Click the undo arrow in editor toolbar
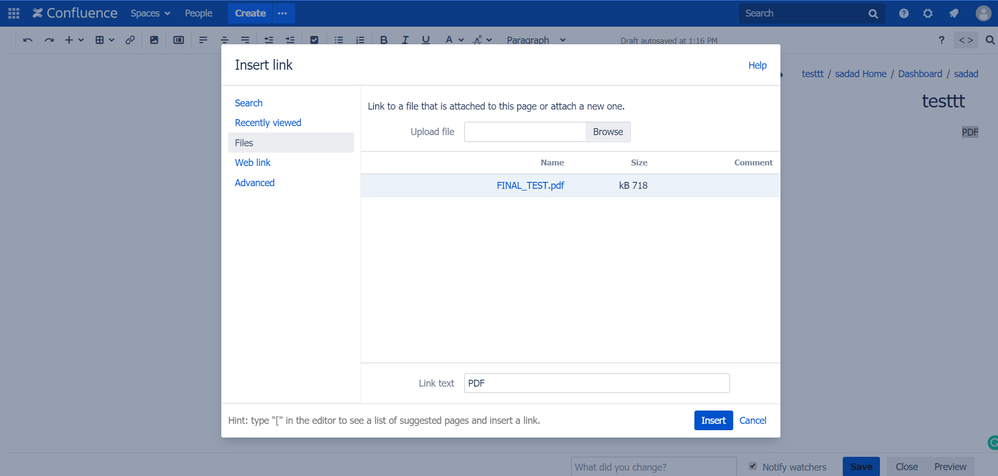The image size is (998, 476). [x=28, y=40]
